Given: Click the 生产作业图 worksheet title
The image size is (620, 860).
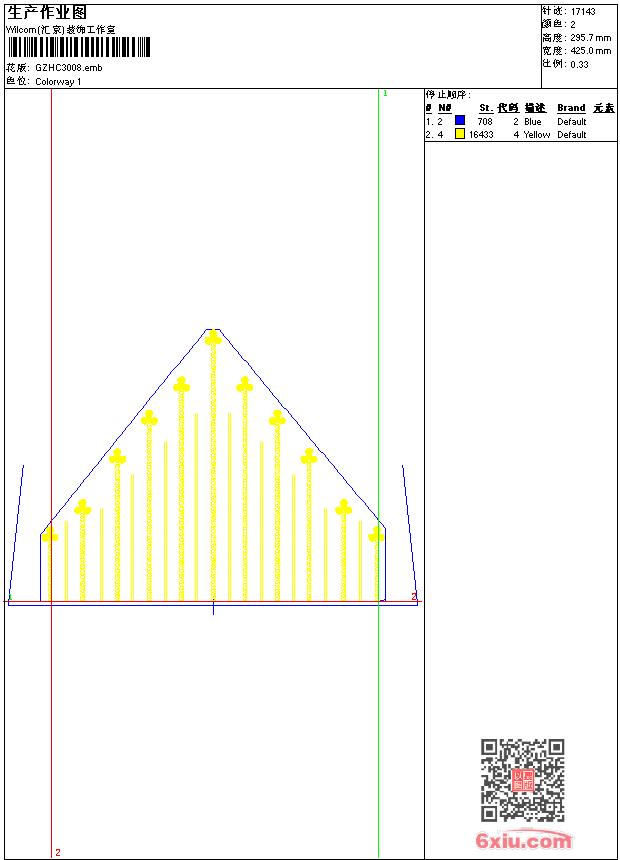Looking at the screenshot, I should coord(47,13).
